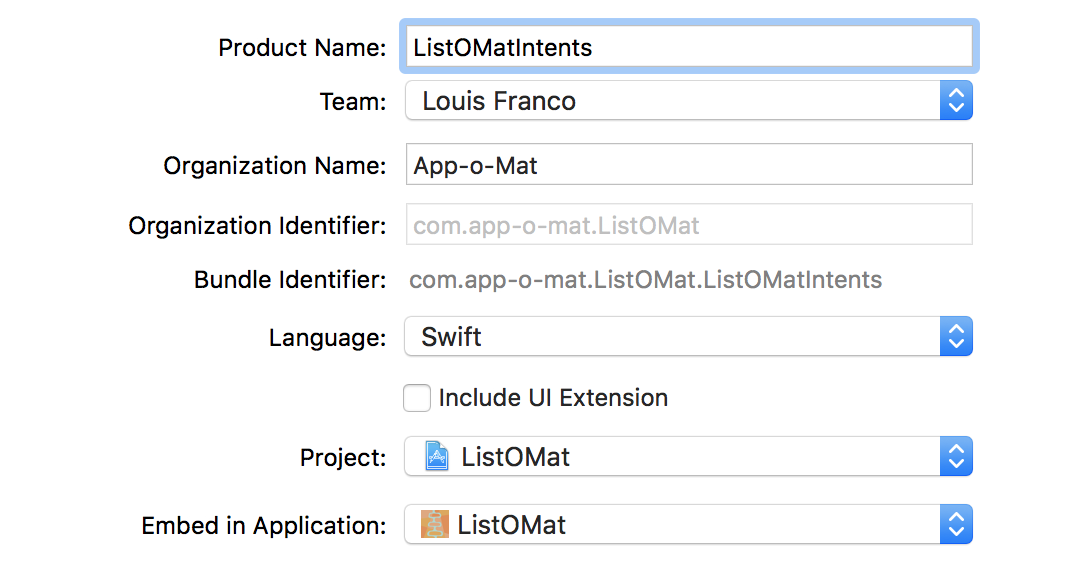Open the Language dropdown set to Swift
1078x572 pixels.
point(670,337)
